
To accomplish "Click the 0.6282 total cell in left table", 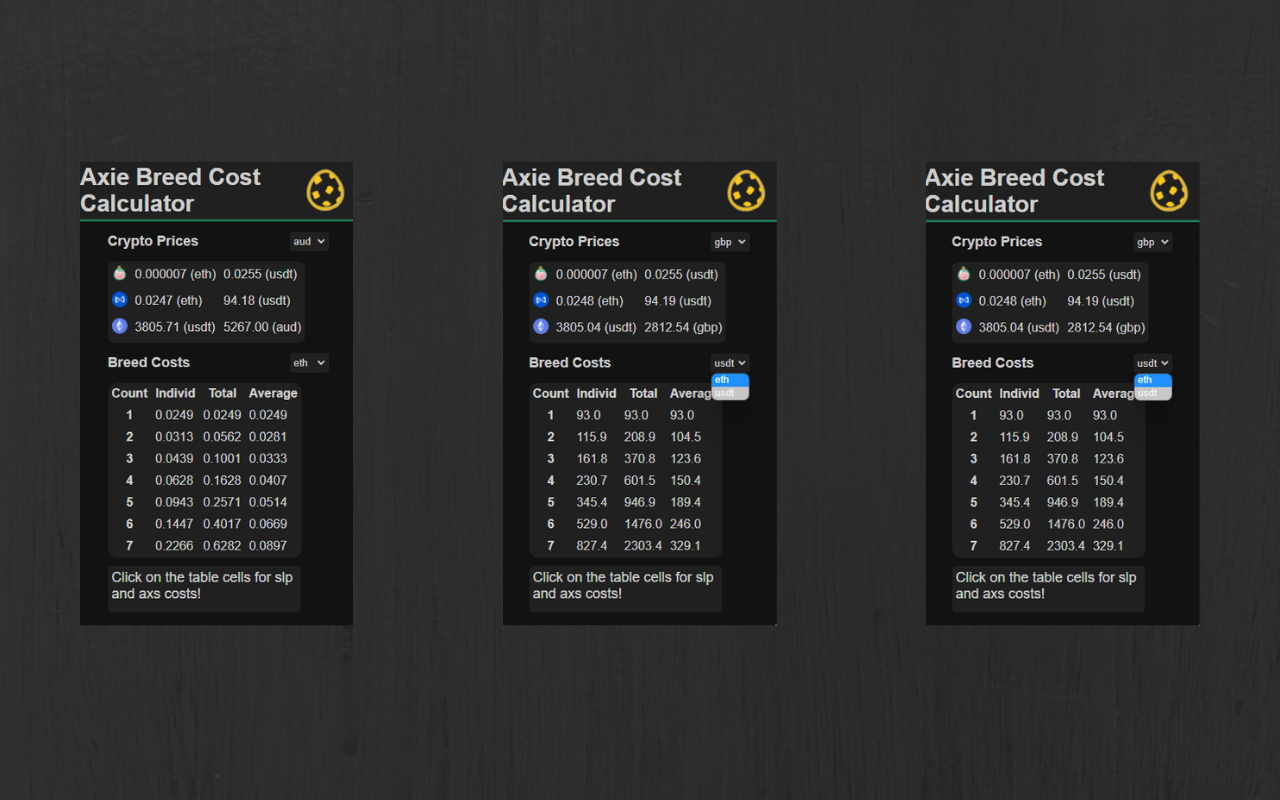I will 222,546.
